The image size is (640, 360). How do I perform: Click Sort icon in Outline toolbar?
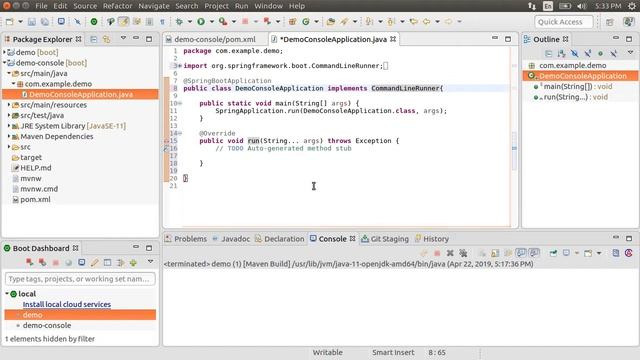(562, 53)
